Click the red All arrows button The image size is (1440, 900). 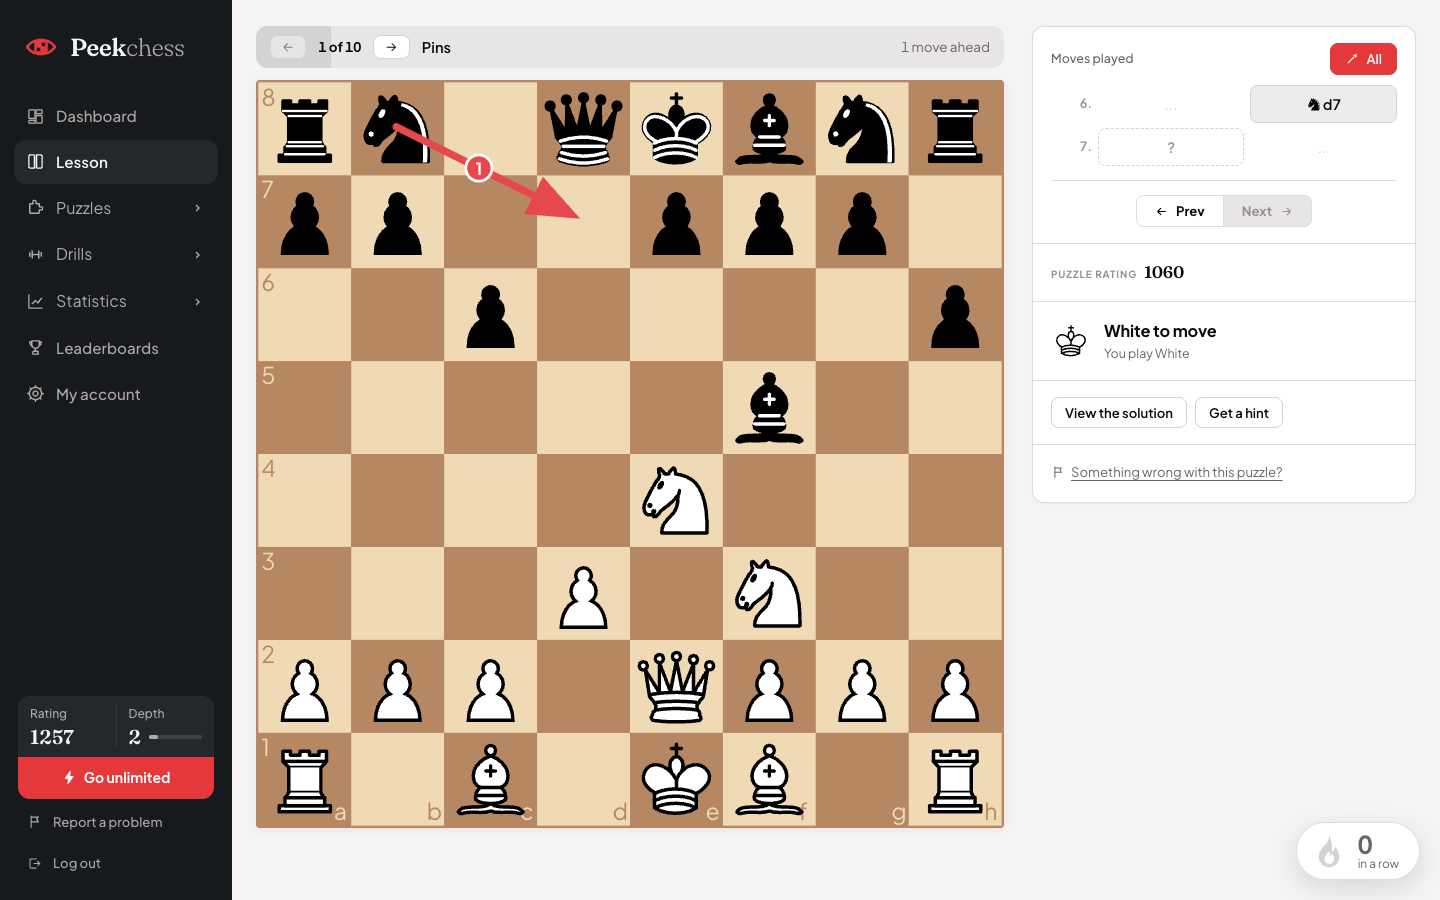point(1363,59)
